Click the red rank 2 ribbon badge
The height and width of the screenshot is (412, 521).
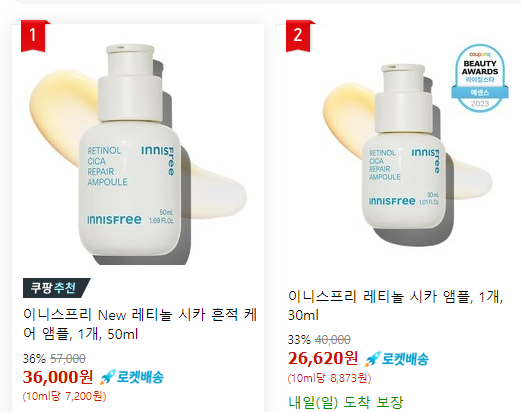click(298, 36)
